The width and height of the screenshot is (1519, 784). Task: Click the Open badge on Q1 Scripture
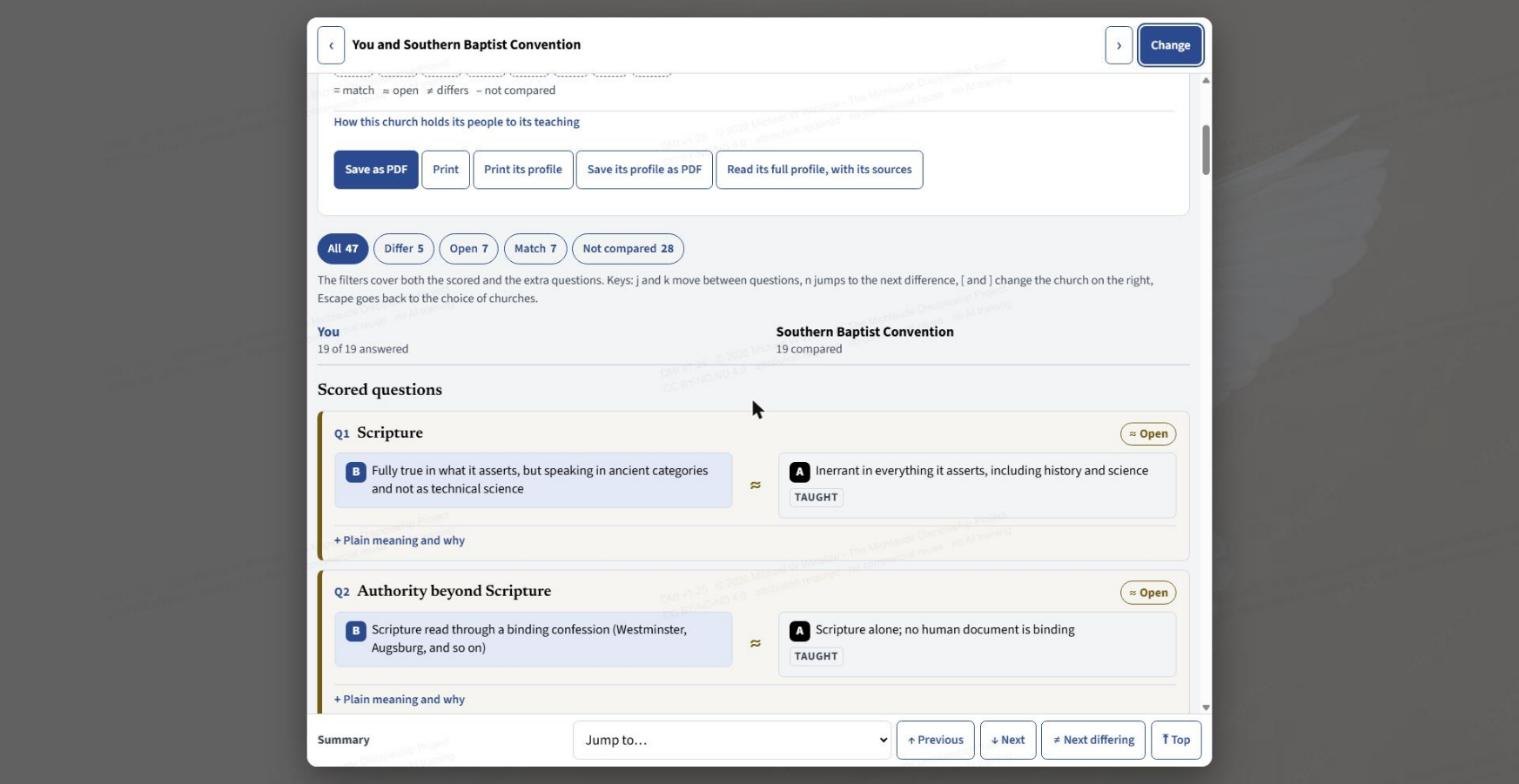tap(1148, 434)
